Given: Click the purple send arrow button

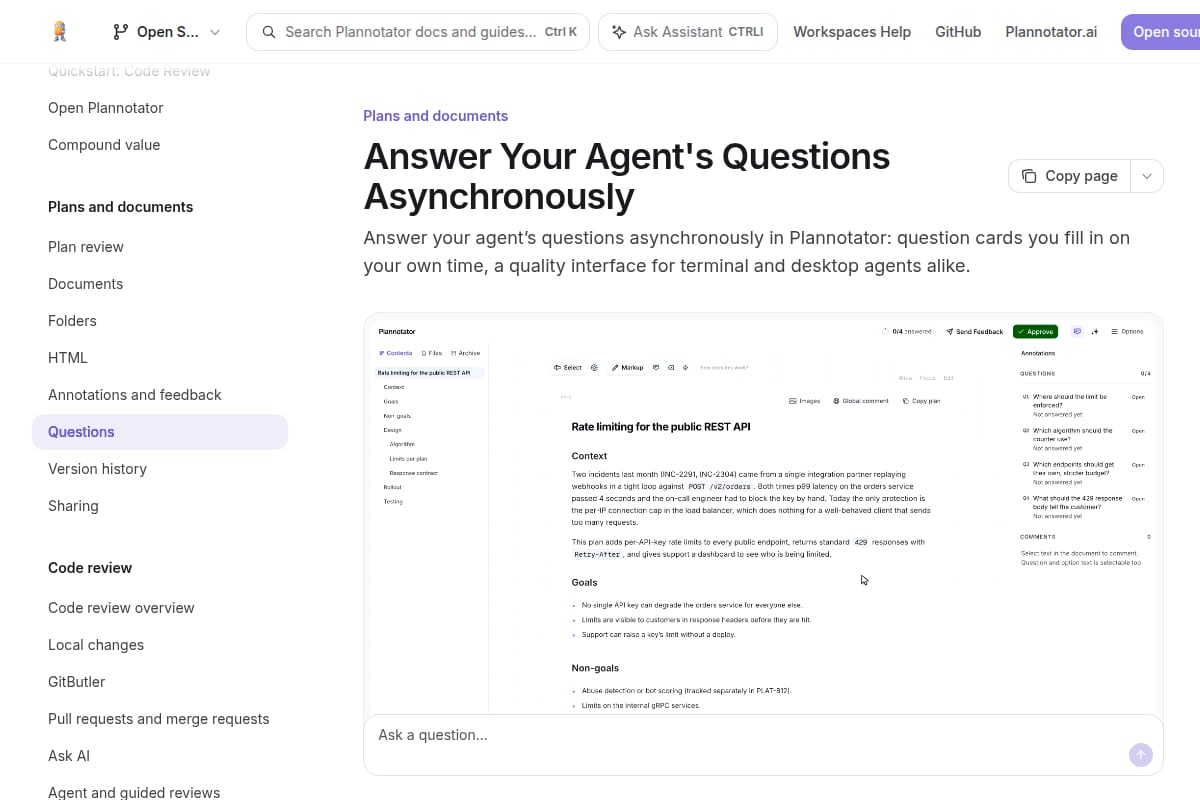Looking at the screenshot, I should coord(1141,755).
